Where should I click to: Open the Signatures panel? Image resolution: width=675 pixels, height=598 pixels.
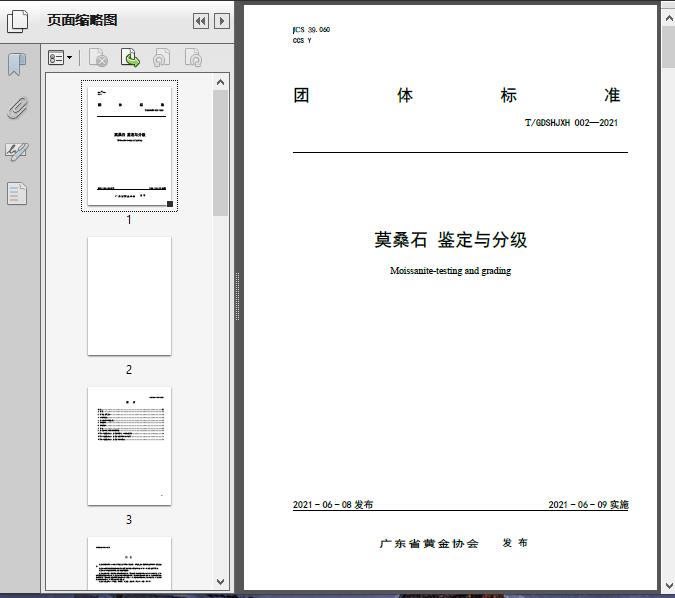click(x=17, y=151)
